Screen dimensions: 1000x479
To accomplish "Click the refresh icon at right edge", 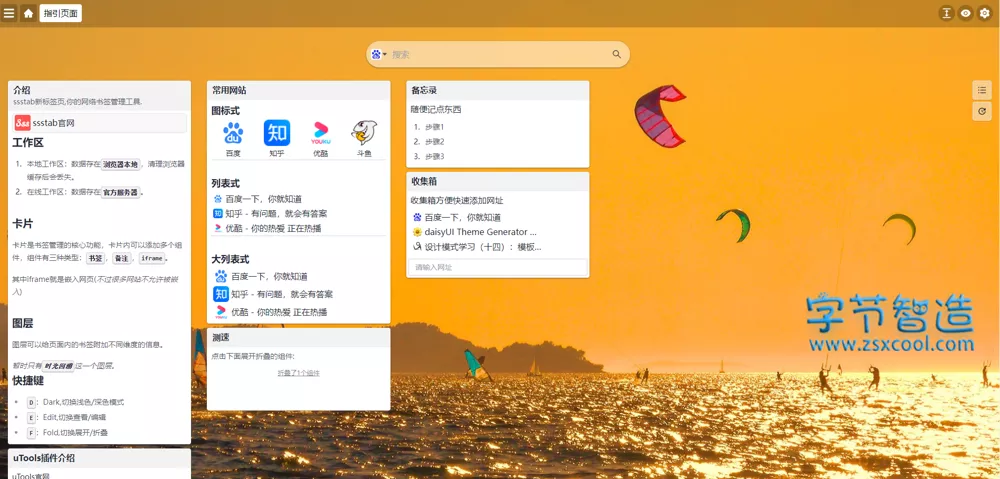I will (982, 112).
